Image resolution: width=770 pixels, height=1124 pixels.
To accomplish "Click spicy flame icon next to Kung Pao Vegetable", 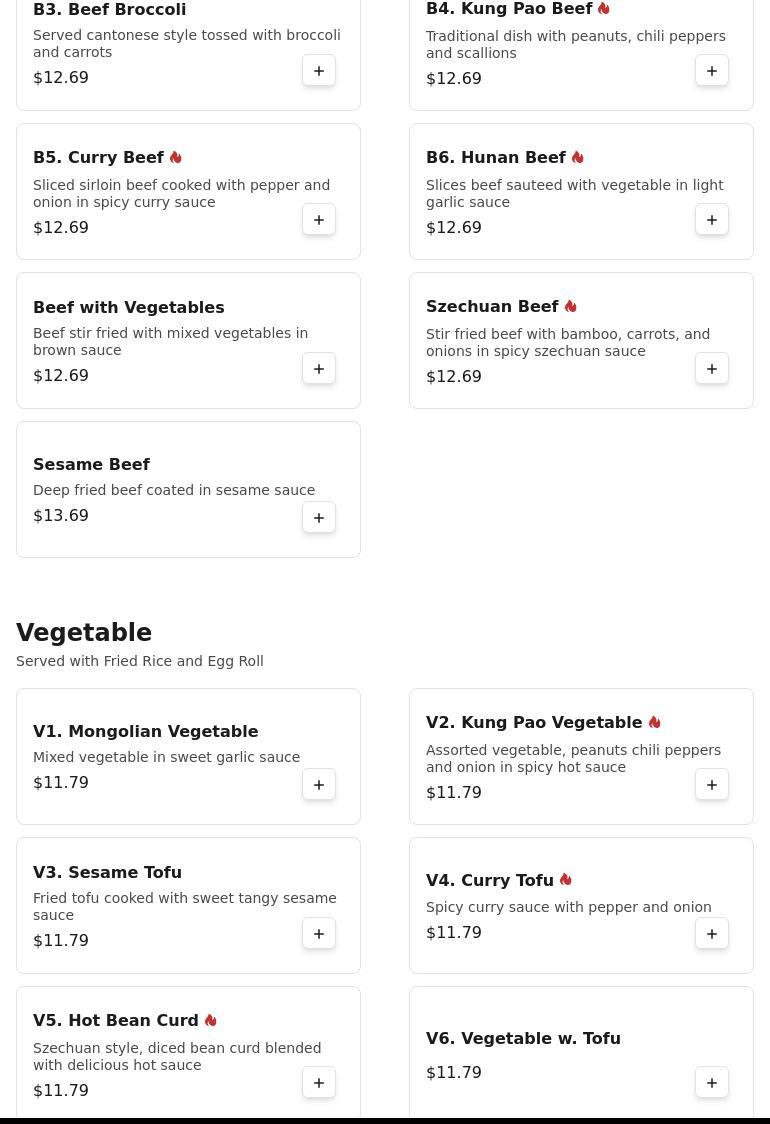I will click(654, 722).
